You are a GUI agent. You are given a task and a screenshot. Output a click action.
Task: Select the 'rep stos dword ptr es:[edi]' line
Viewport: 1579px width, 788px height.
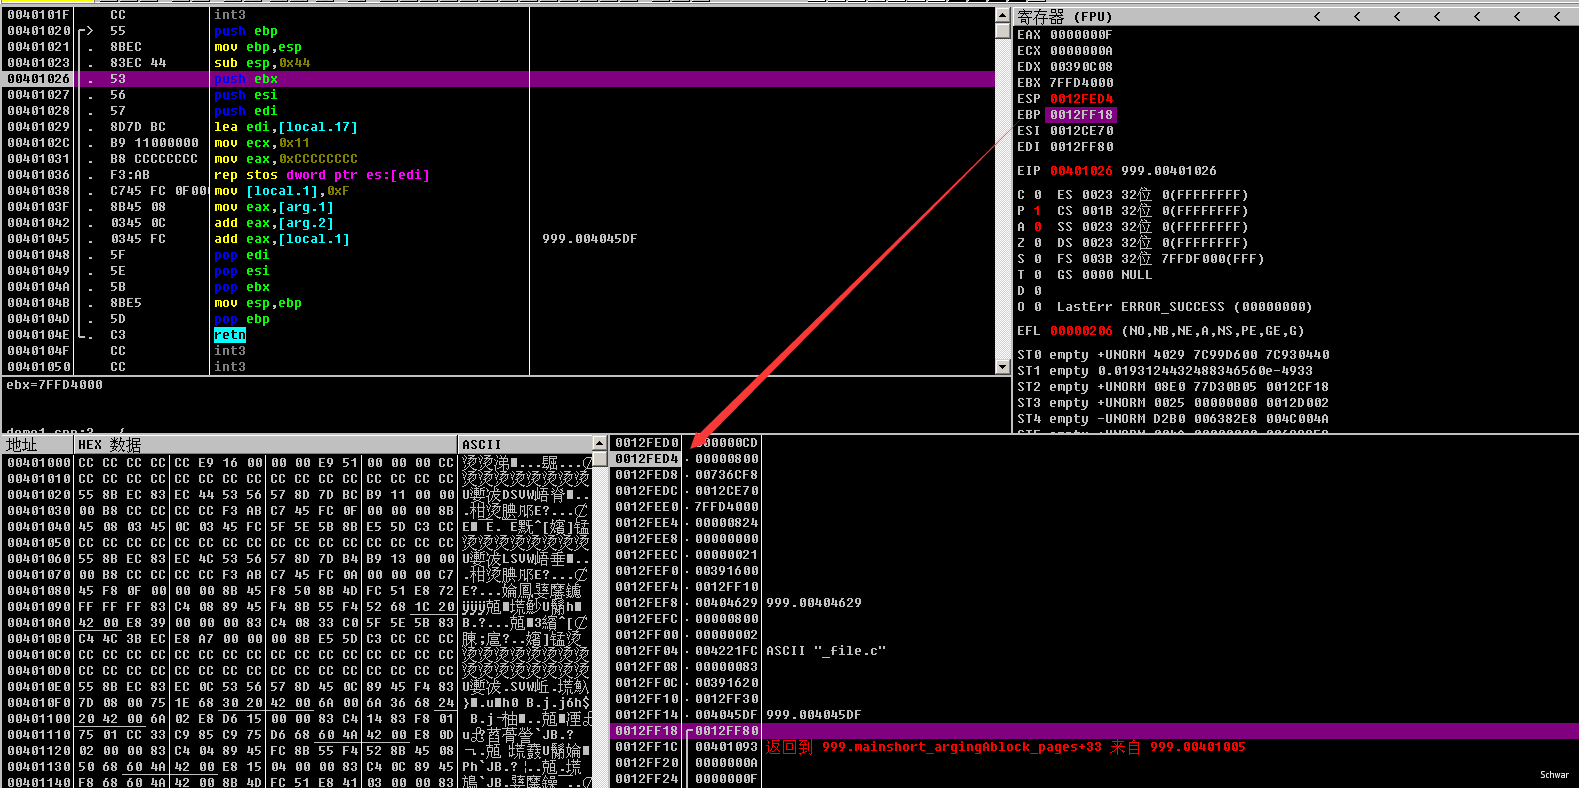click(322, 175)
